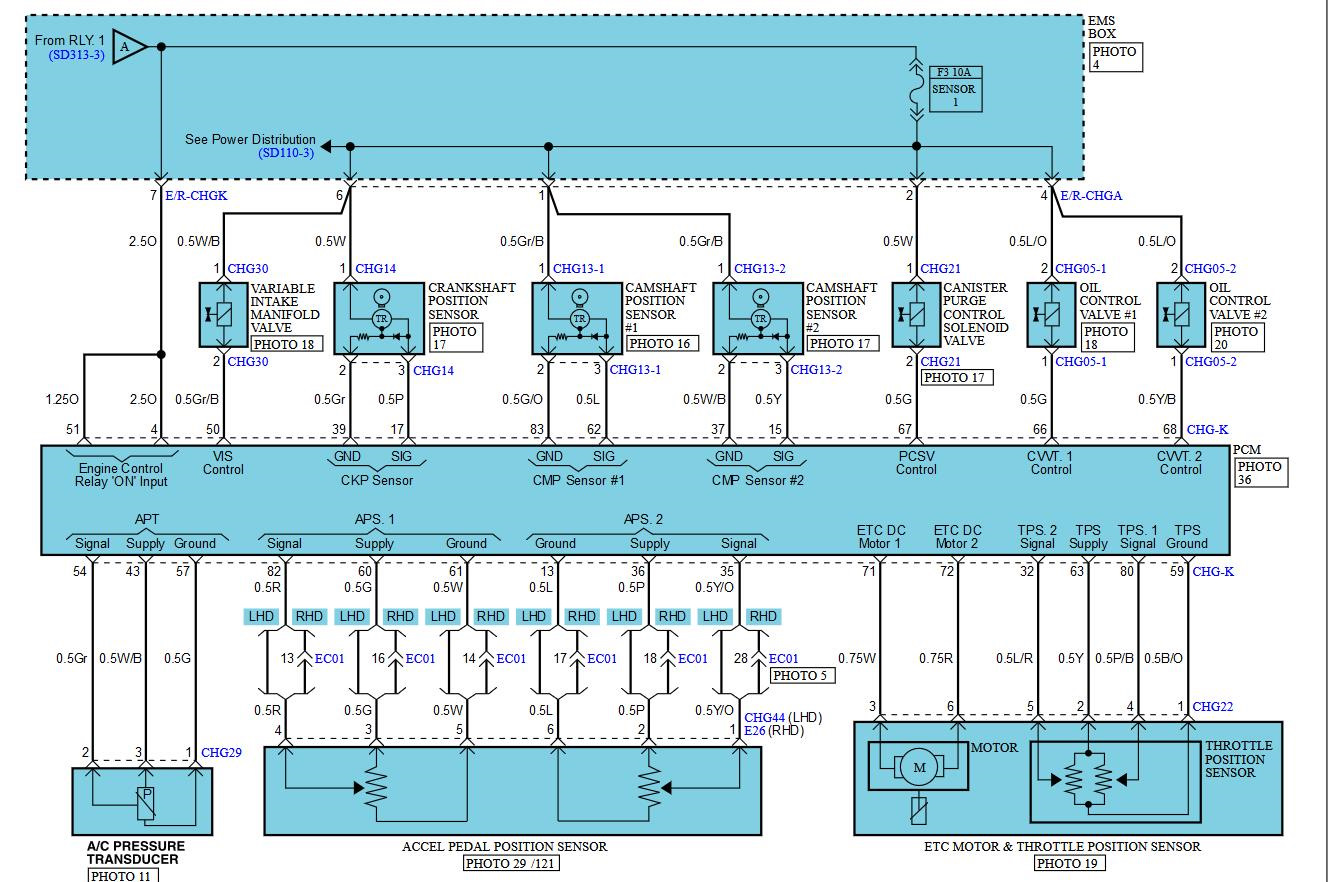
Task: Click the 'Engine Control Relay ON Input' label
Action: pos(121,475)
